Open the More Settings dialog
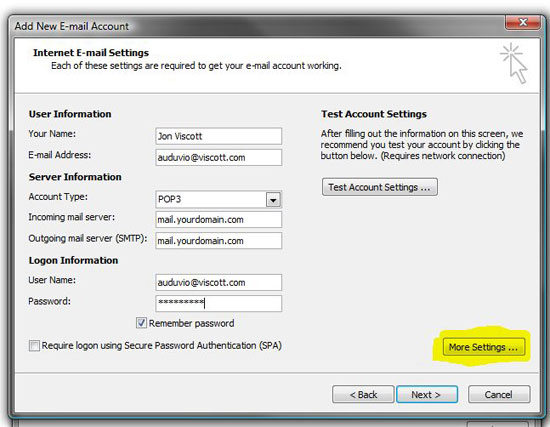This screenshot has height=427, width=550. [483, 347]
